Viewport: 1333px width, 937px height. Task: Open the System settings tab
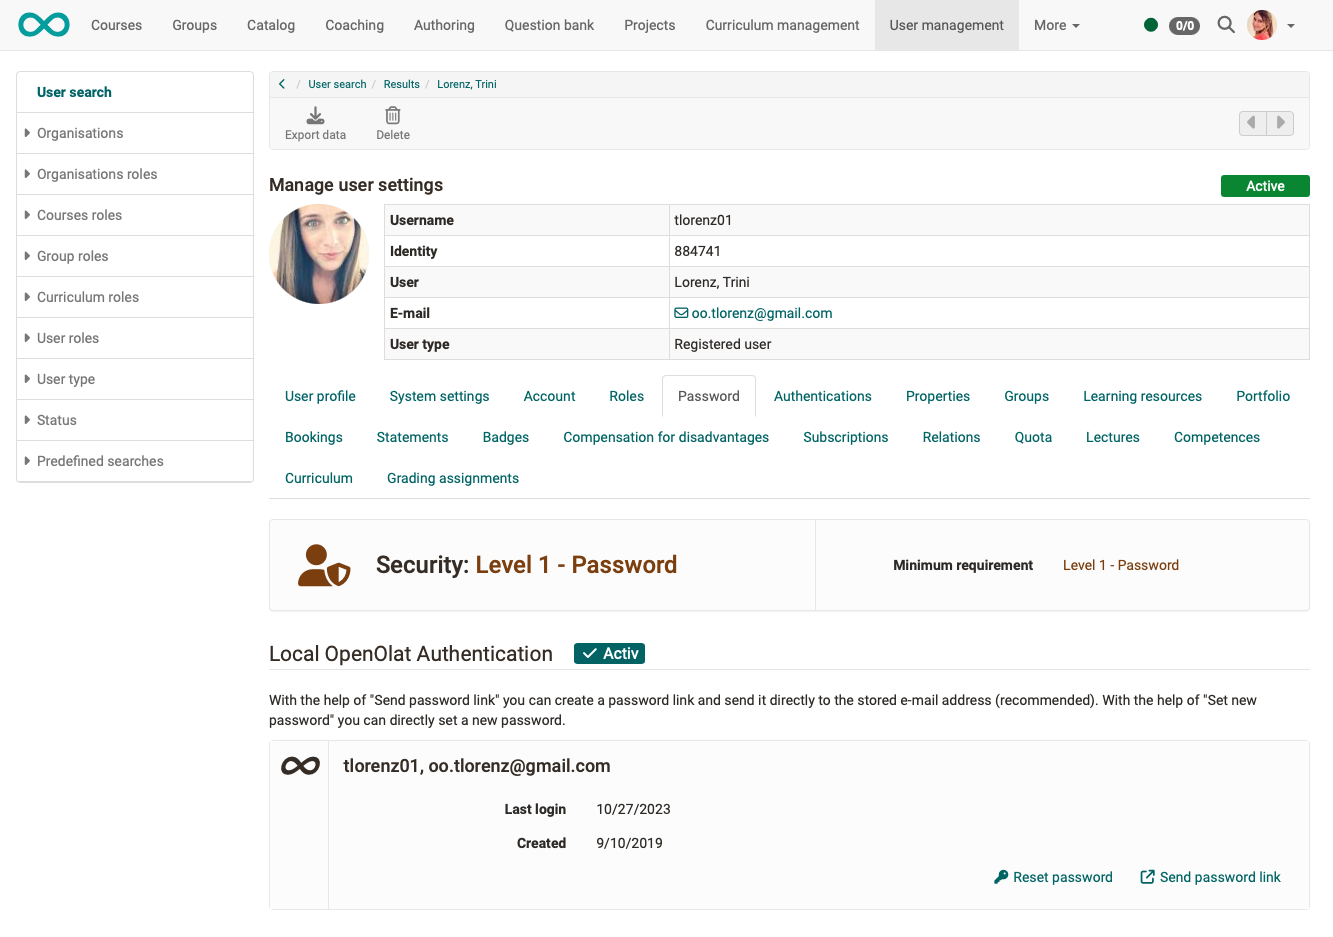[x=439, y=396]
